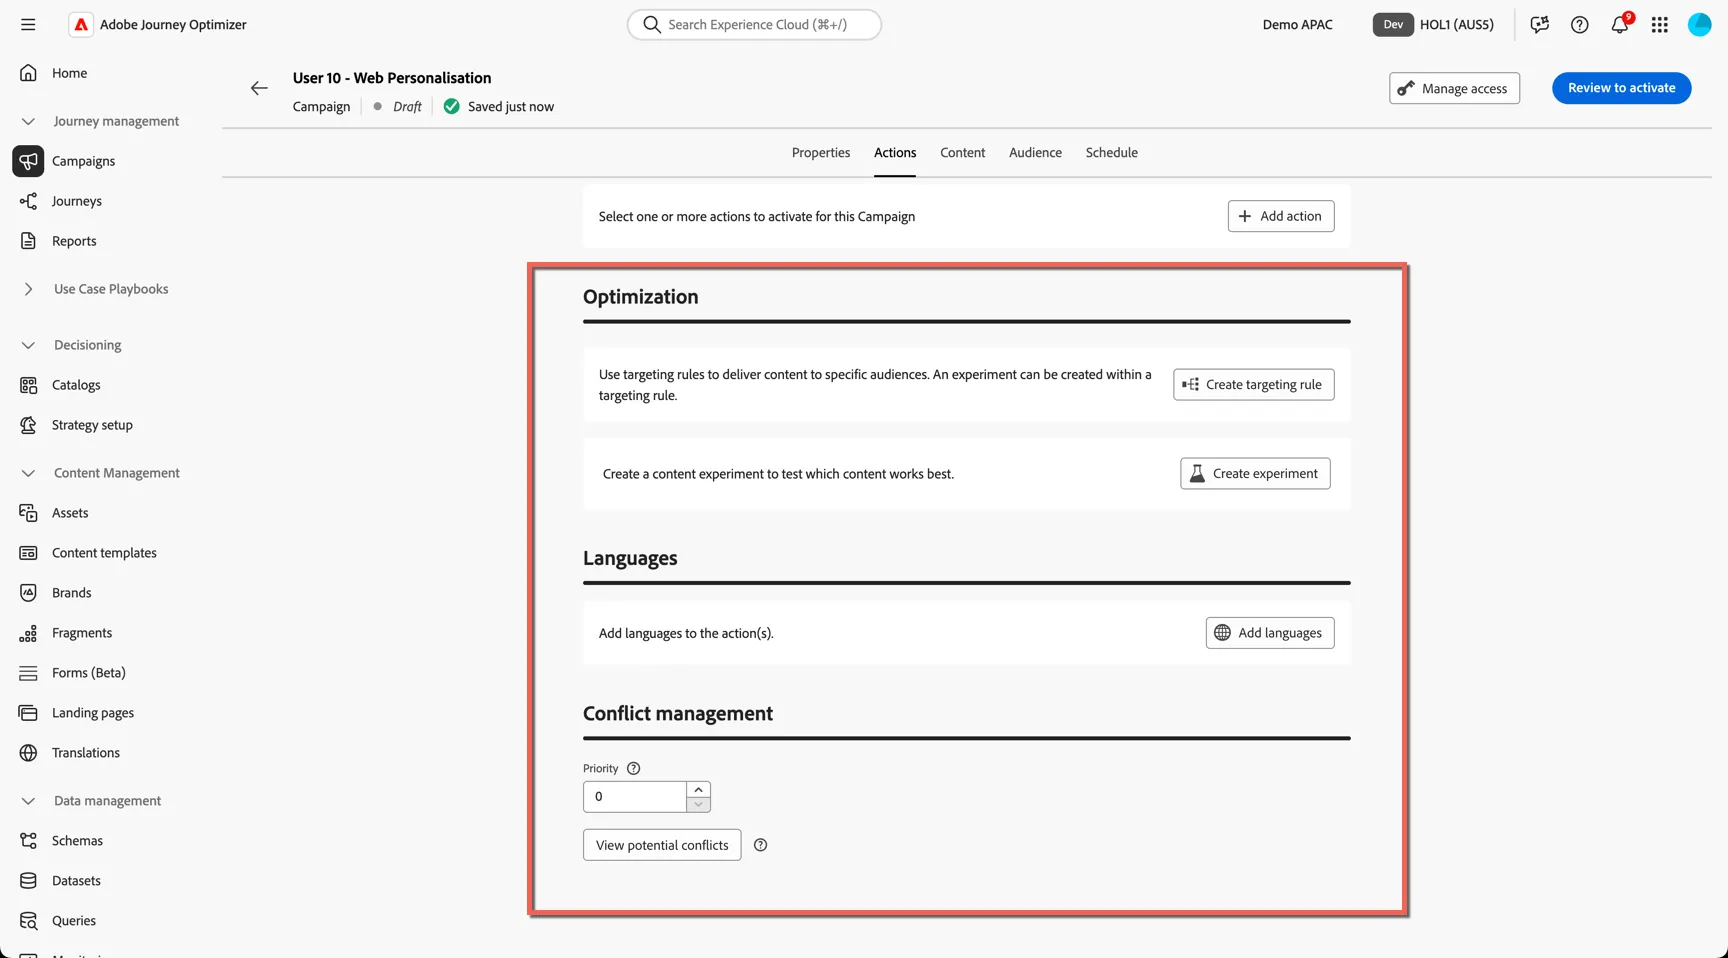Screen dimensions: 1728x958
Task: Click View potential conflicts
Action: tap(662, 845)
